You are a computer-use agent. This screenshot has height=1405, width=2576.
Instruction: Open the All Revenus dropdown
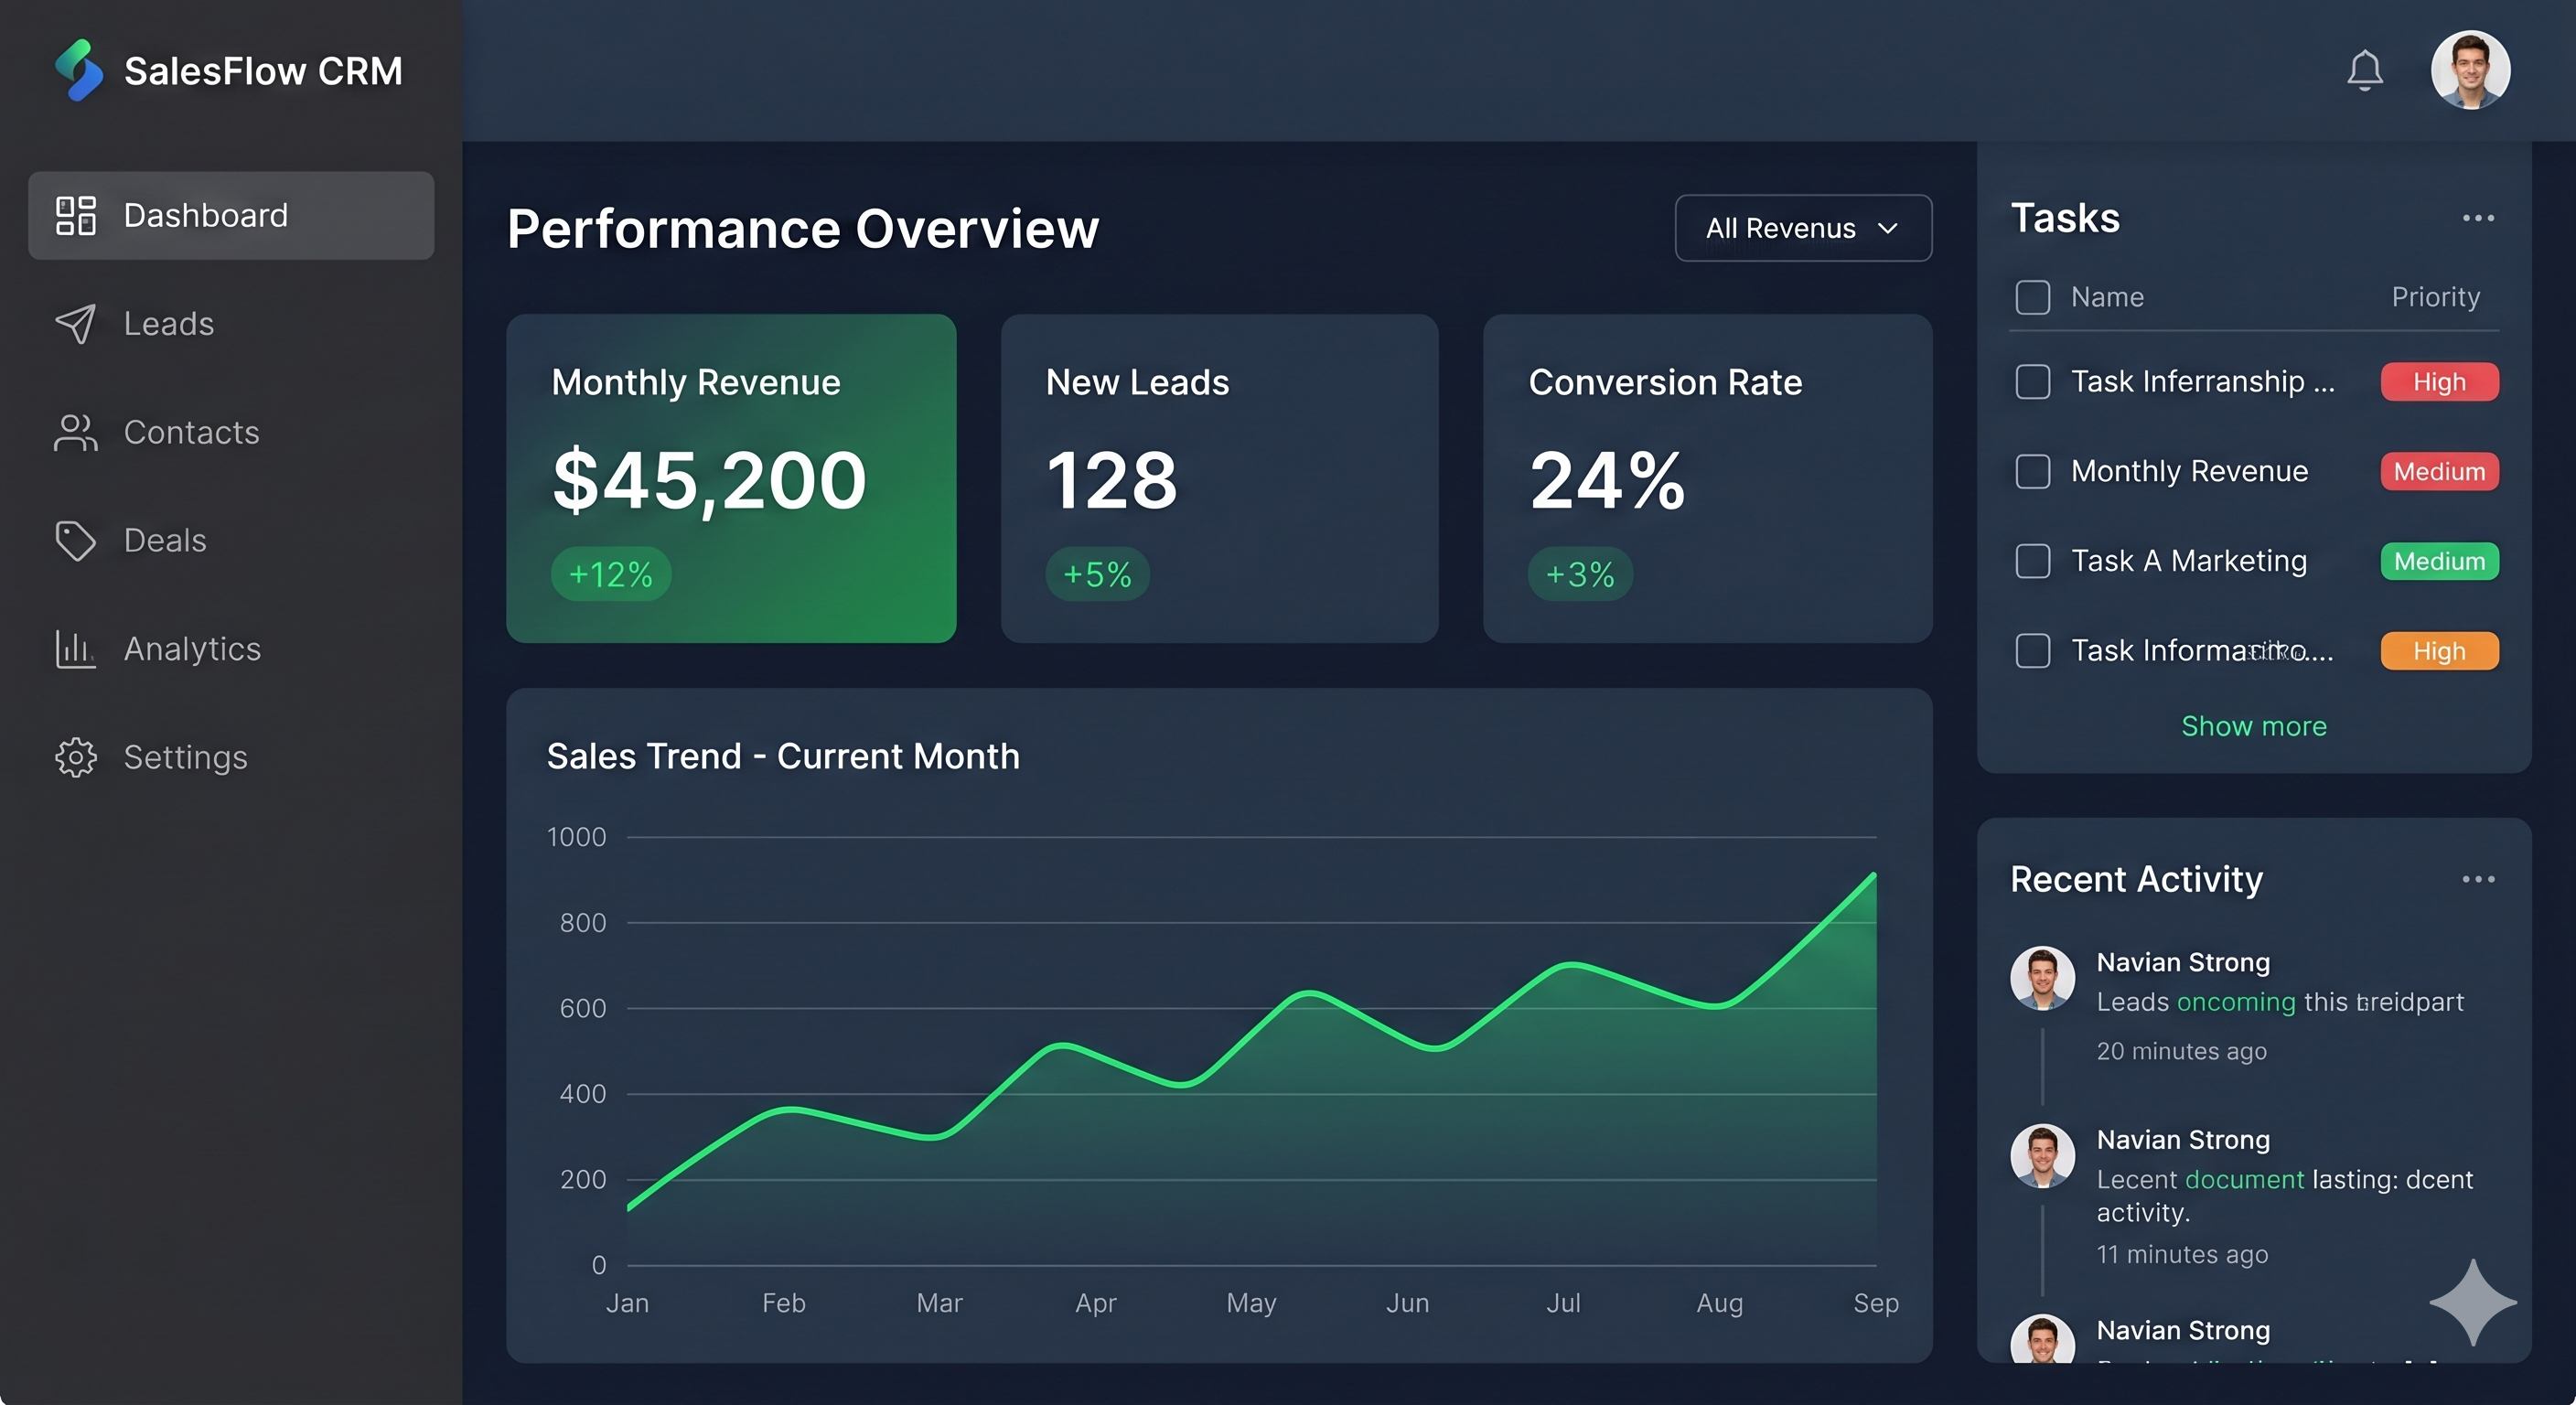[1803, 228]
